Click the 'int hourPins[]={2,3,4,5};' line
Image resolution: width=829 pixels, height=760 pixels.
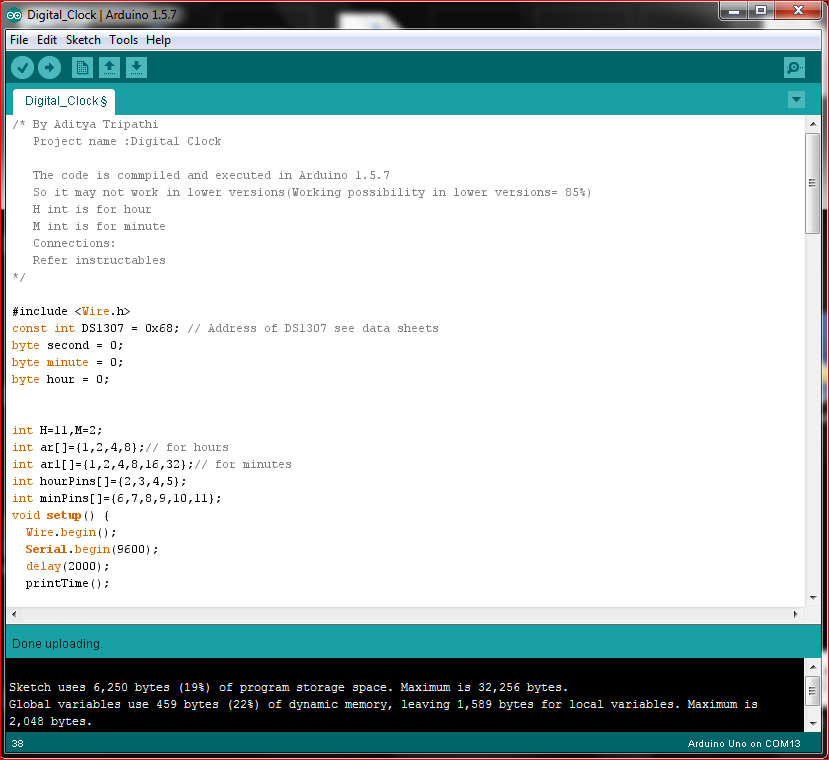(99, 481)
